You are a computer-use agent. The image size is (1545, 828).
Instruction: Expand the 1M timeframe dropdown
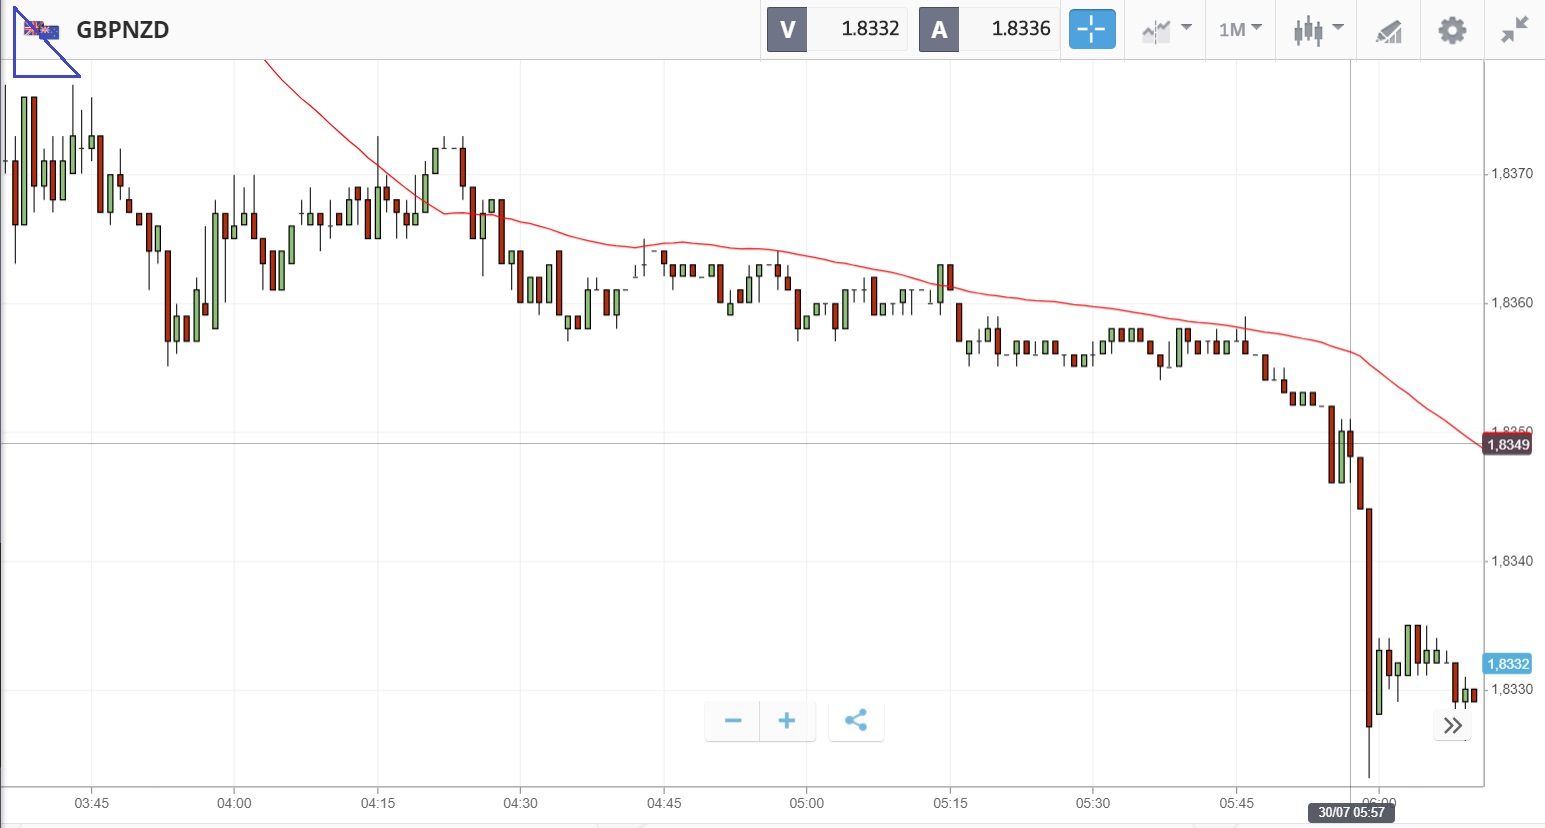(x=1240, y=29)
